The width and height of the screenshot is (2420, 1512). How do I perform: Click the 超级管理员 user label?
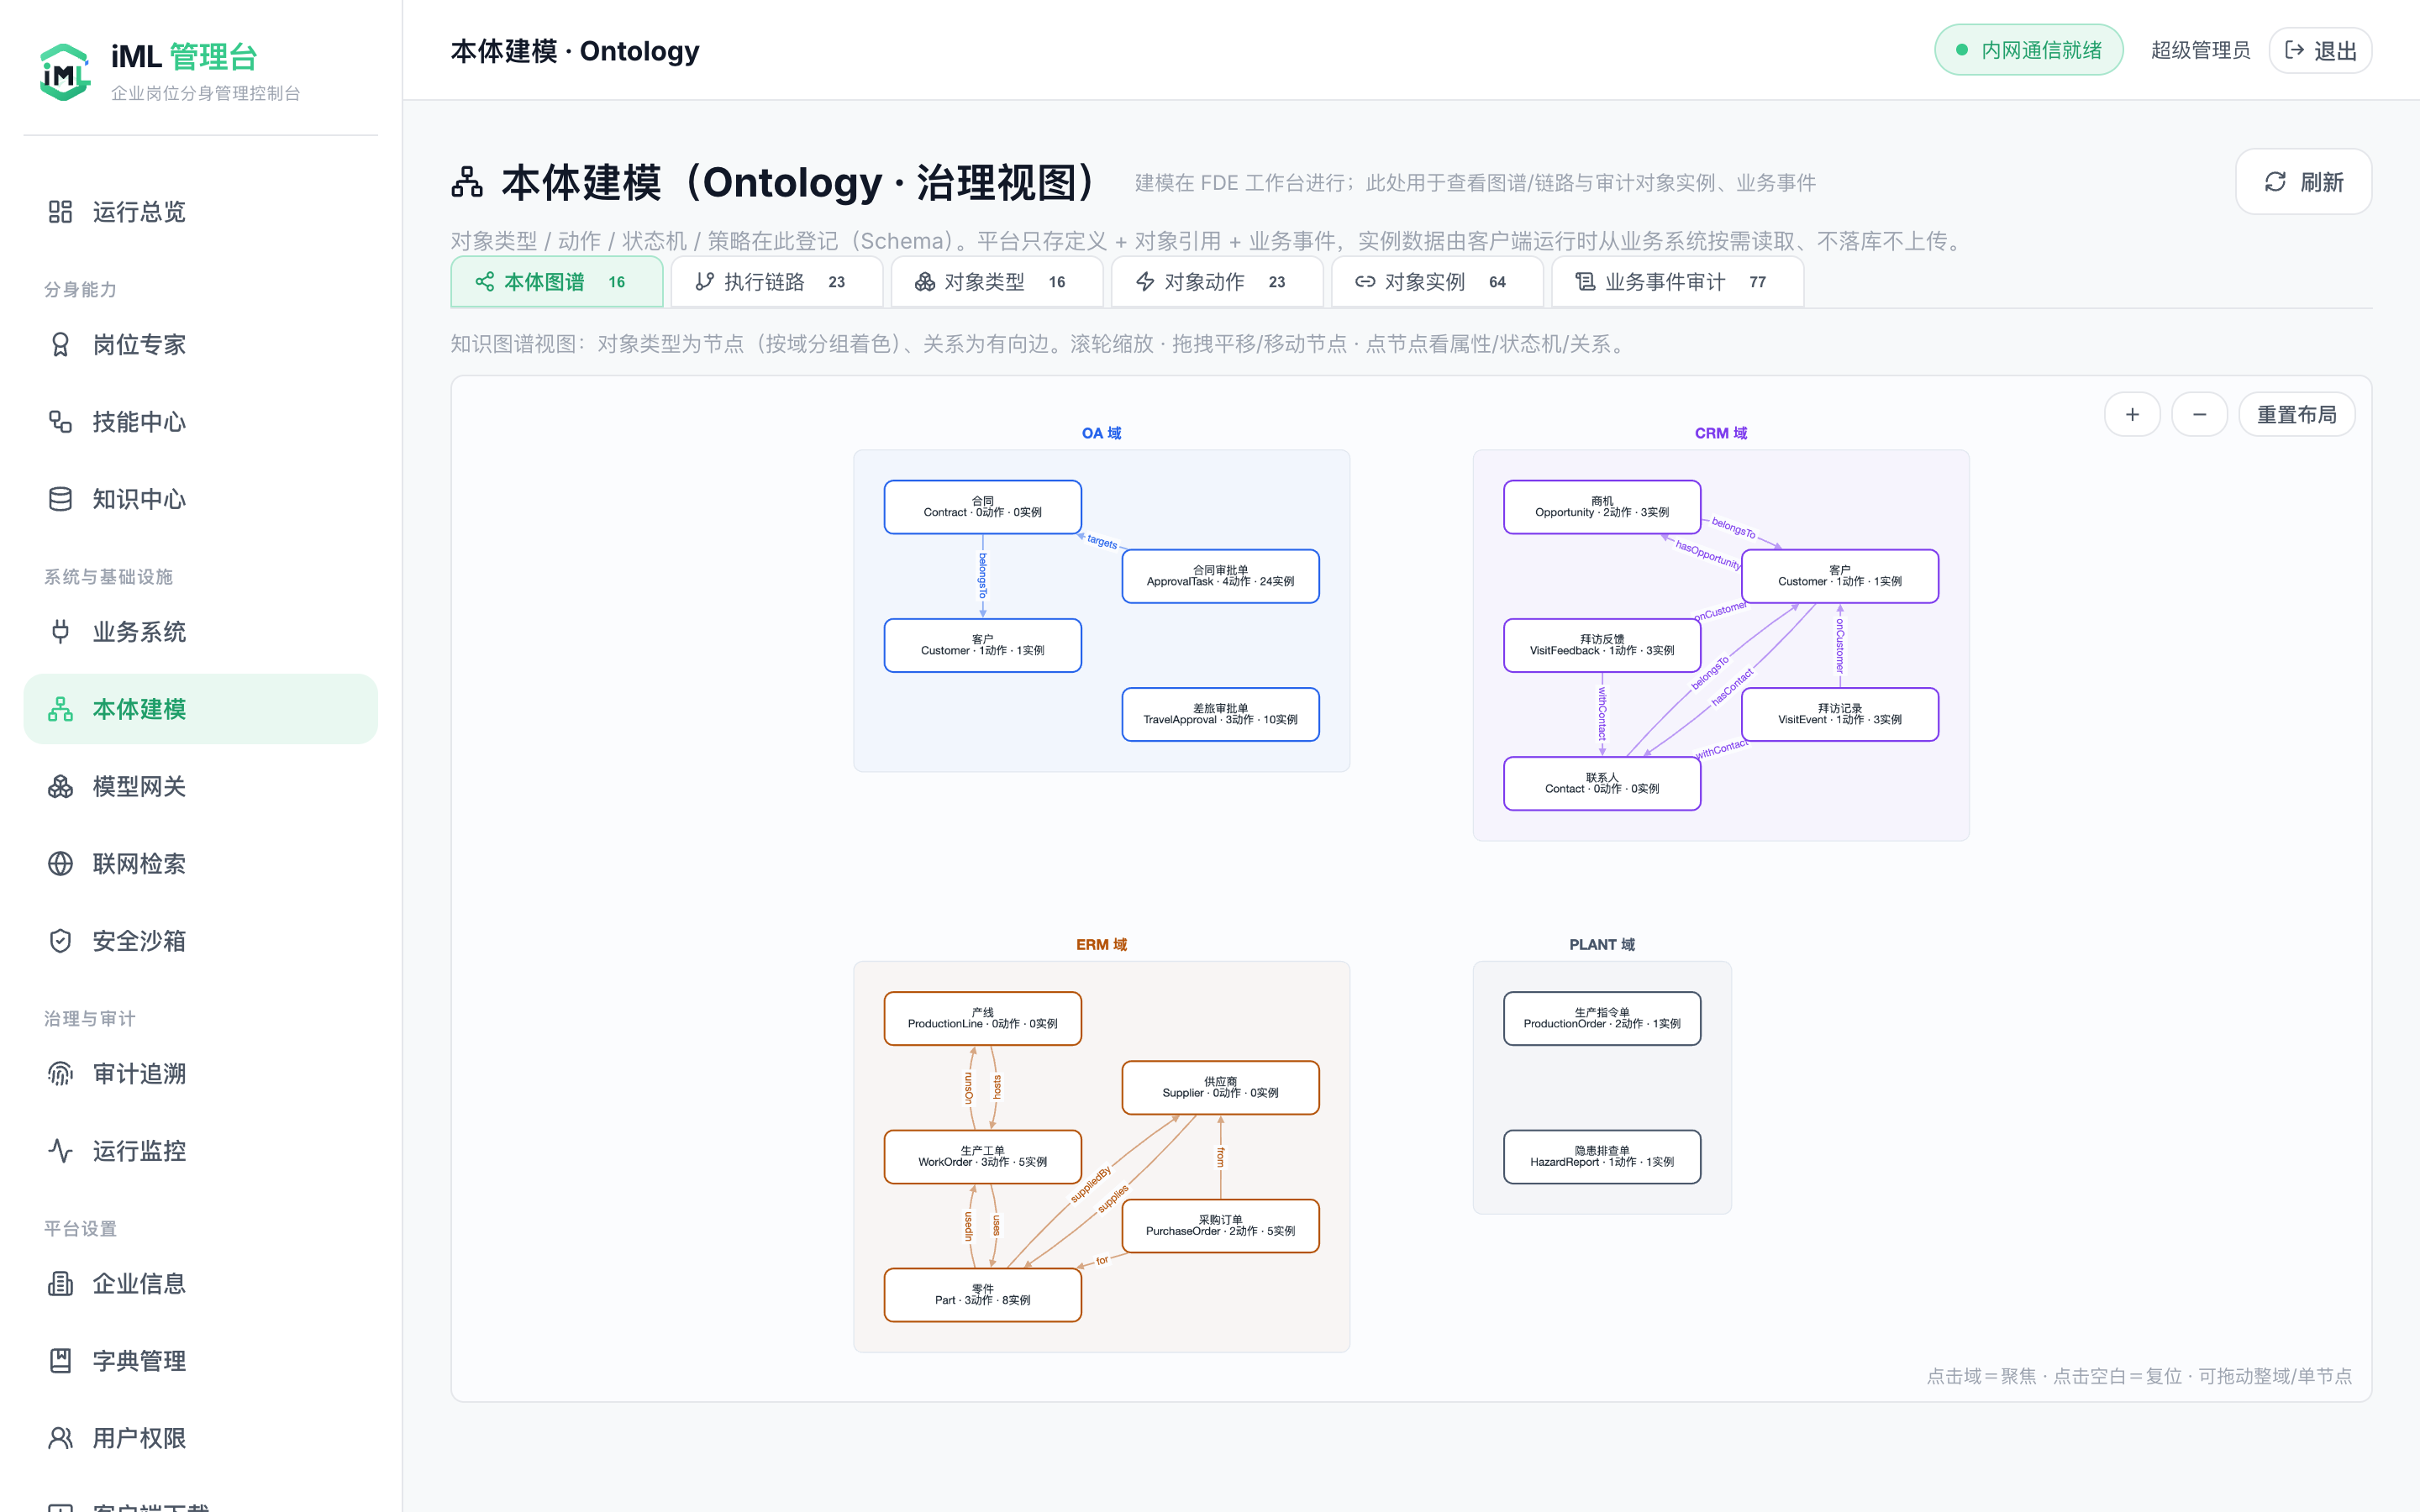coord(2200,50)
